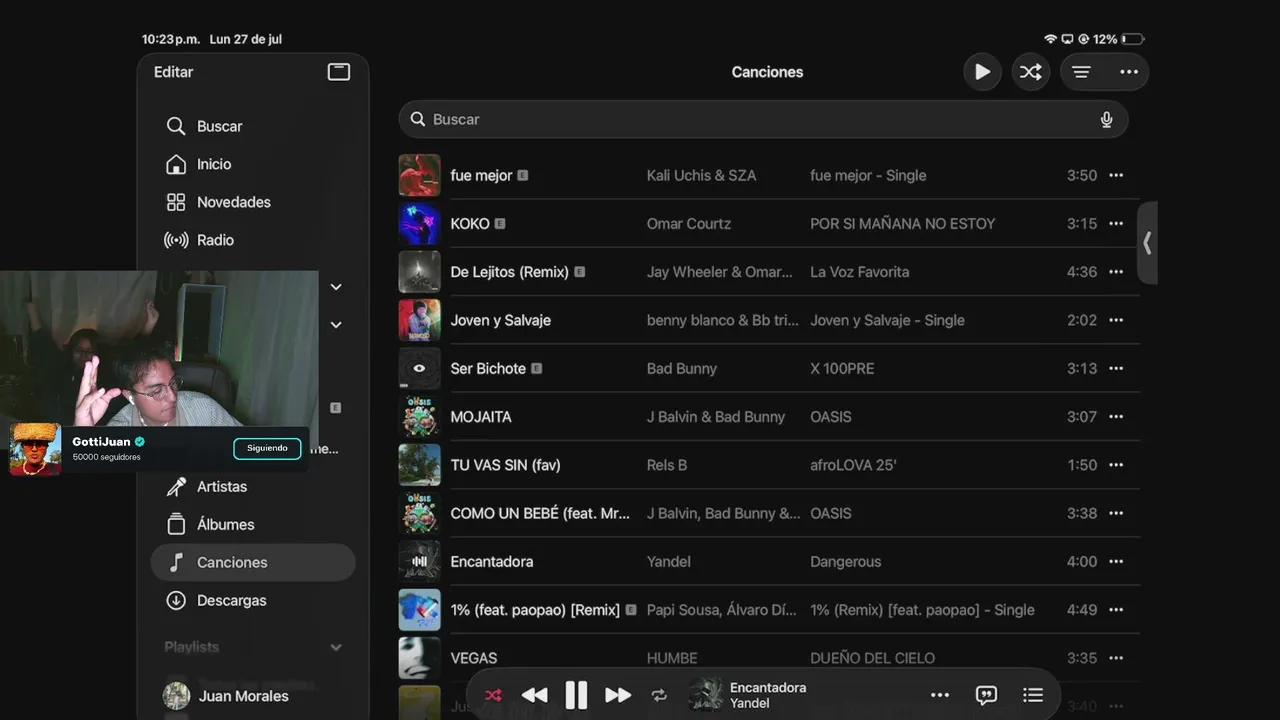Open GottiJuan streamer avatar
Image resolution: width=1280 pixels, height=720 pixels.
pyautogui.click(x=36, y=449)
